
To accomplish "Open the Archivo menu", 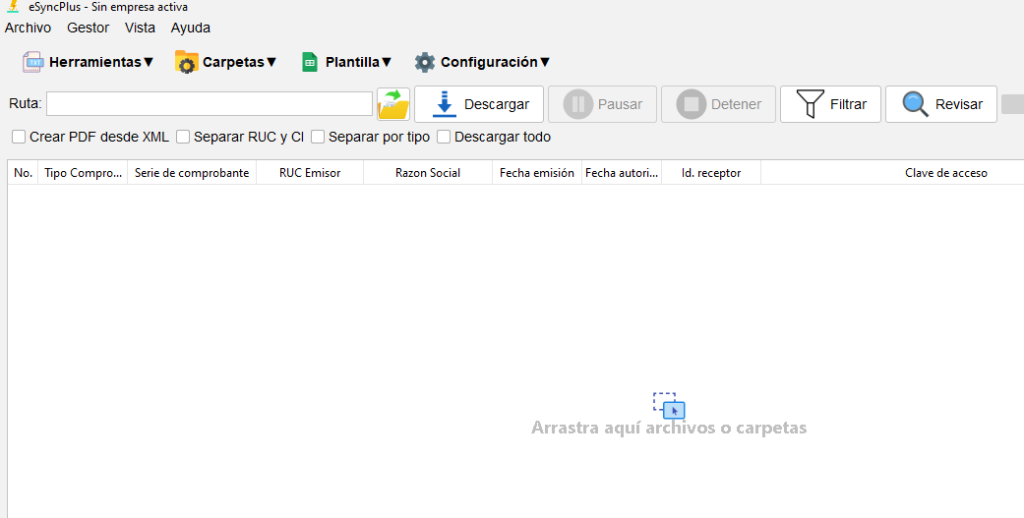I will 27,28.
